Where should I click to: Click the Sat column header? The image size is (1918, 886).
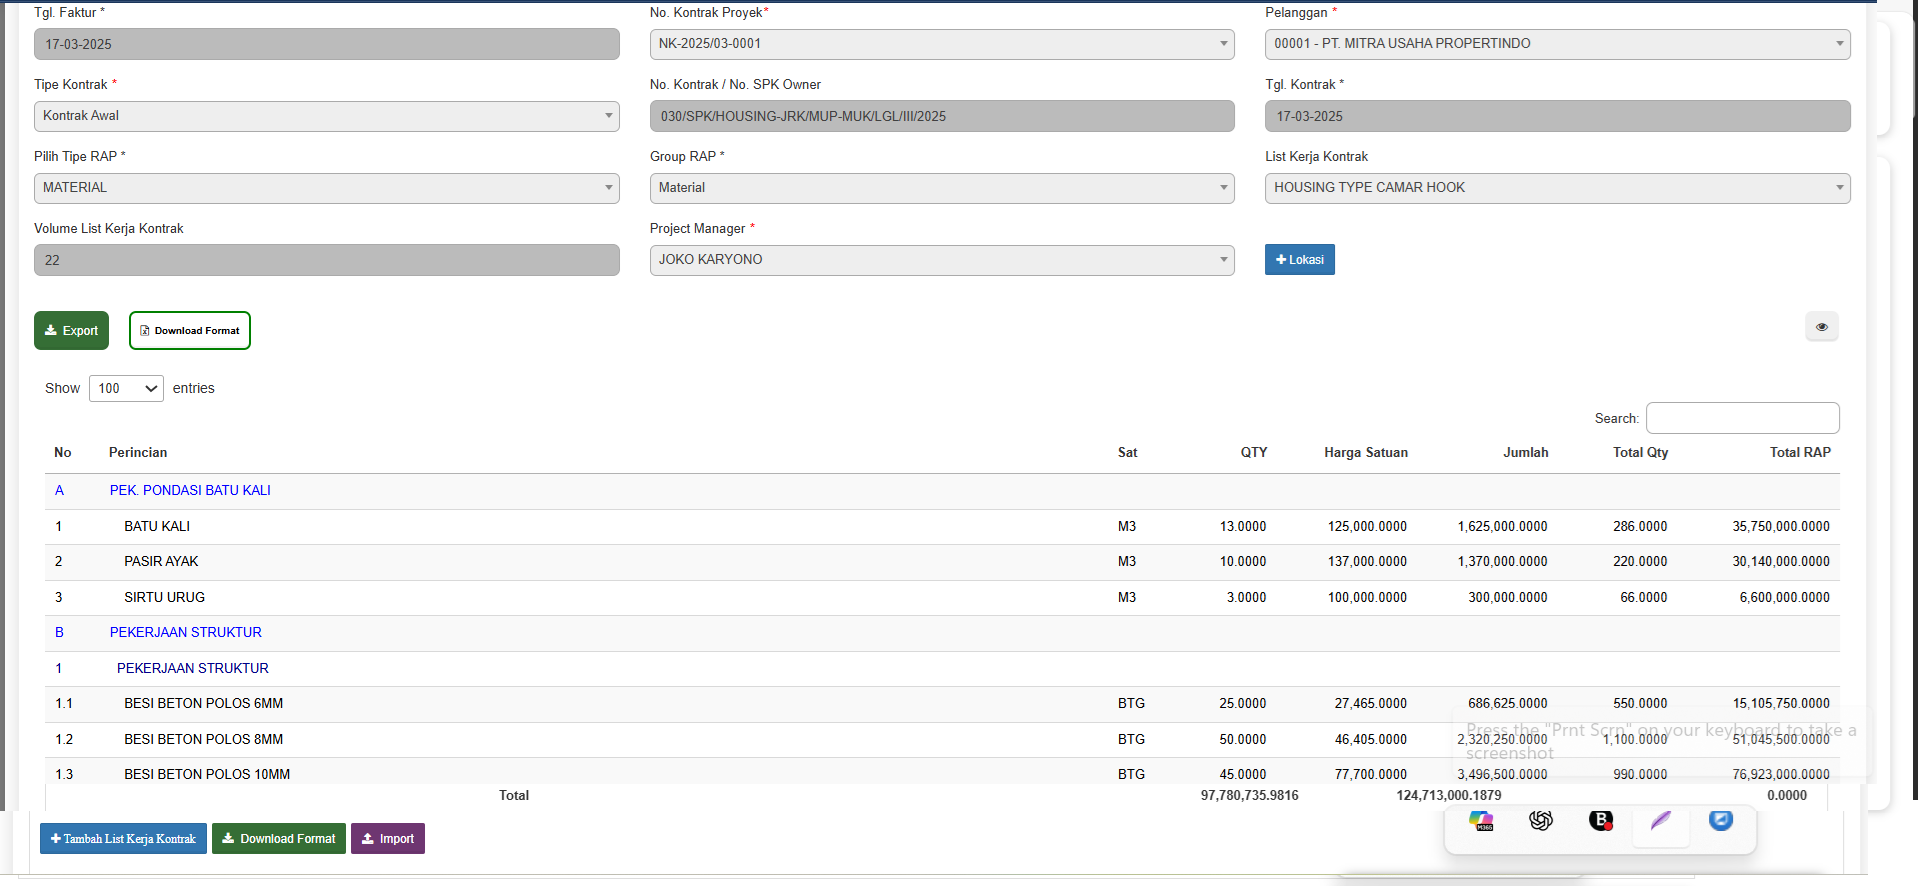pos(1127,453)
